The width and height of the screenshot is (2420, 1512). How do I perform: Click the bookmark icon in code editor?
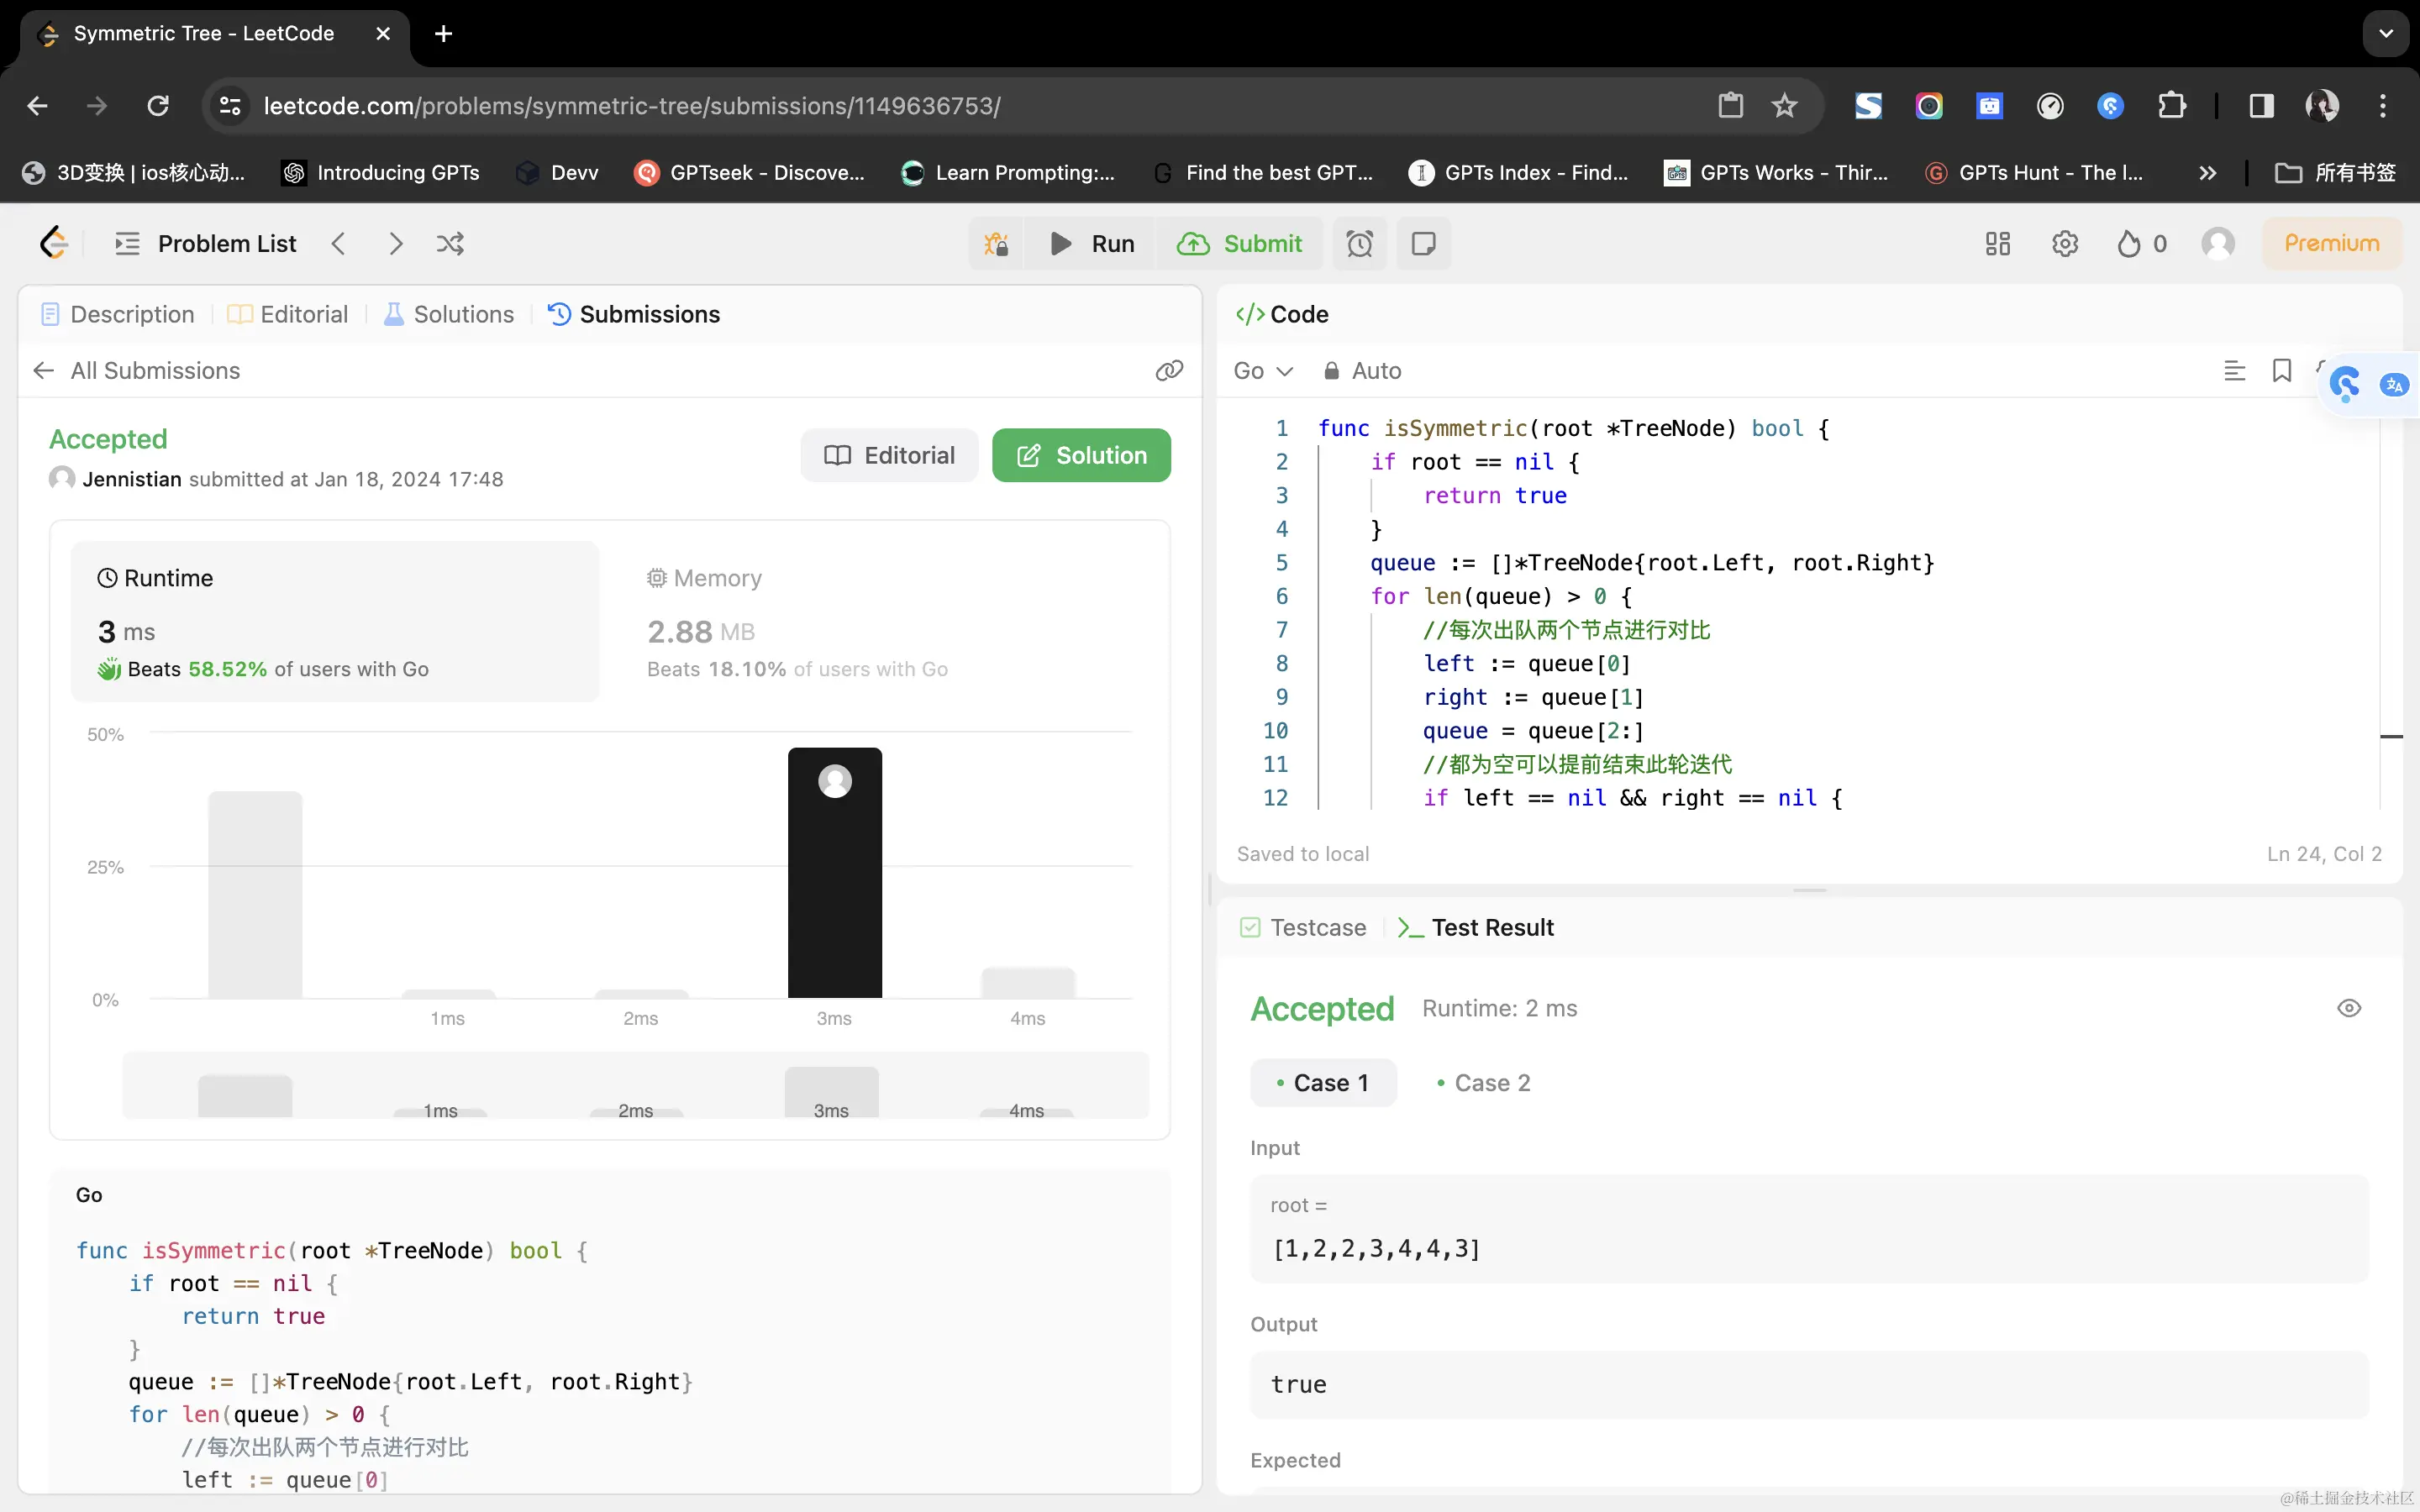2281,371
